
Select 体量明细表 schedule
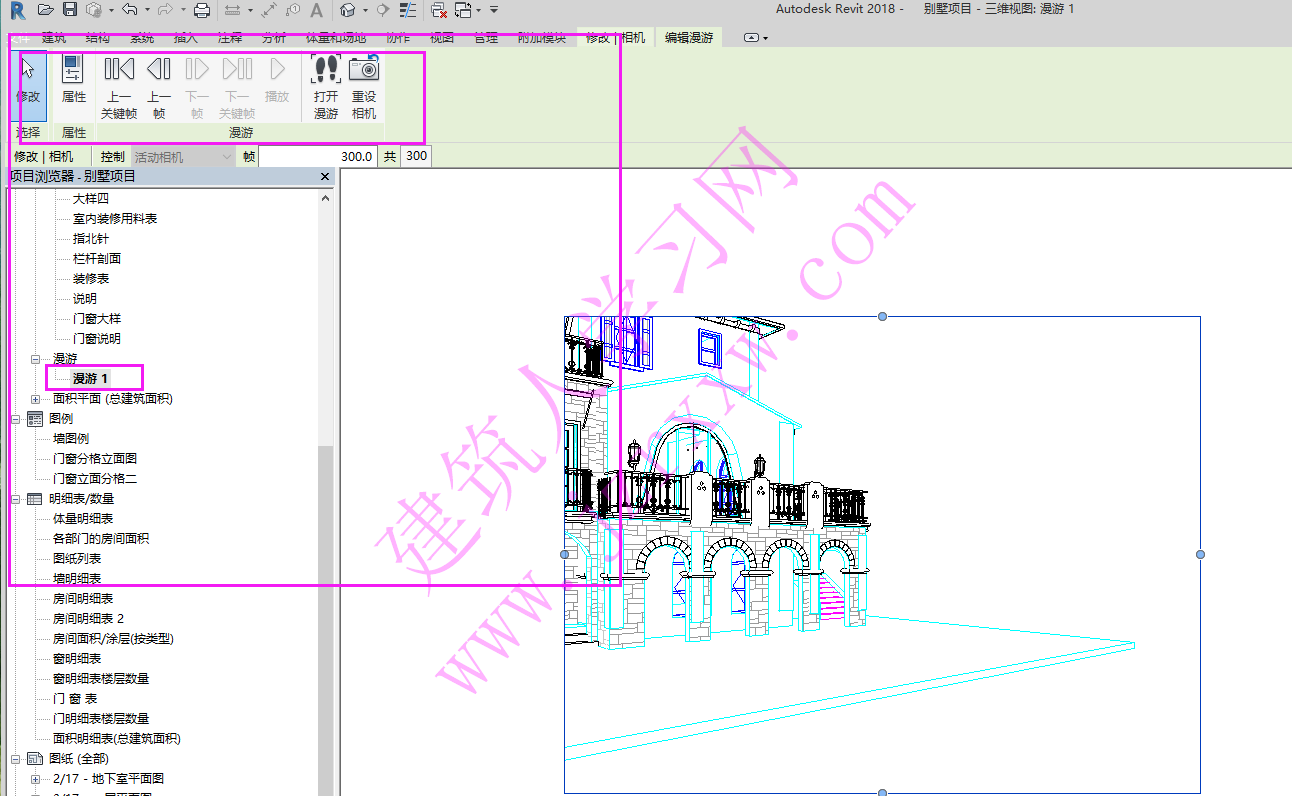83,518
